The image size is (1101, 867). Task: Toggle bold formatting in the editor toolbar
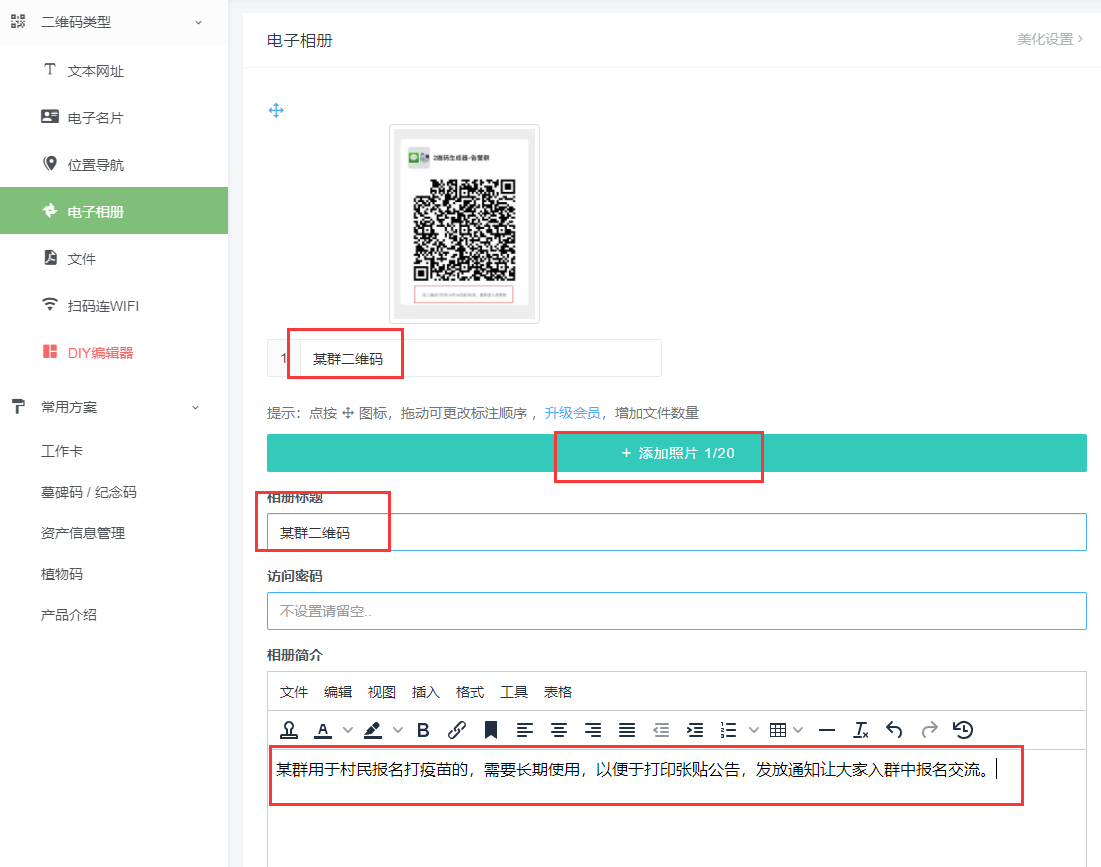pyautogui.click(x=423, y=730)
